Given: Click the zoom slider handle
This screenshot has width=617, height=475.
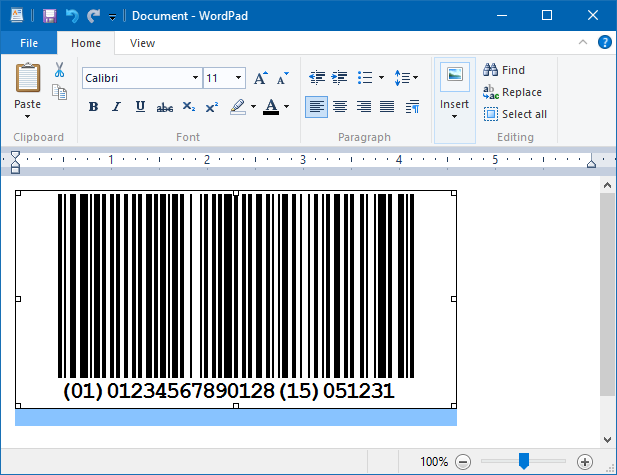Looking at the screenshot, I should pos(524,461).
